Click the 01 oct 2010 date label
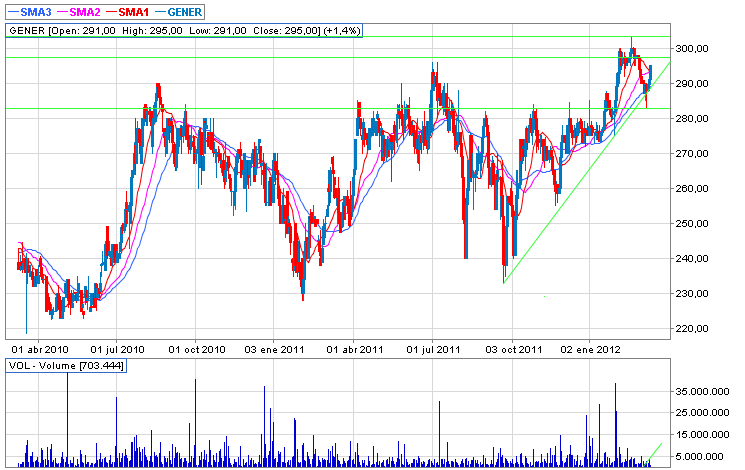 (x=197, y=350)
